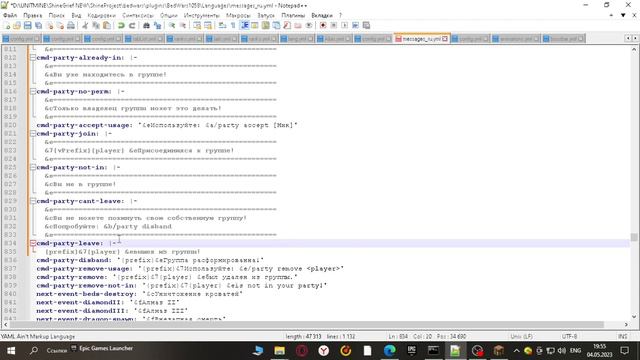Collapse the cmd-party-no-perm block
640x360 pixels.
[x=33, y=91]
